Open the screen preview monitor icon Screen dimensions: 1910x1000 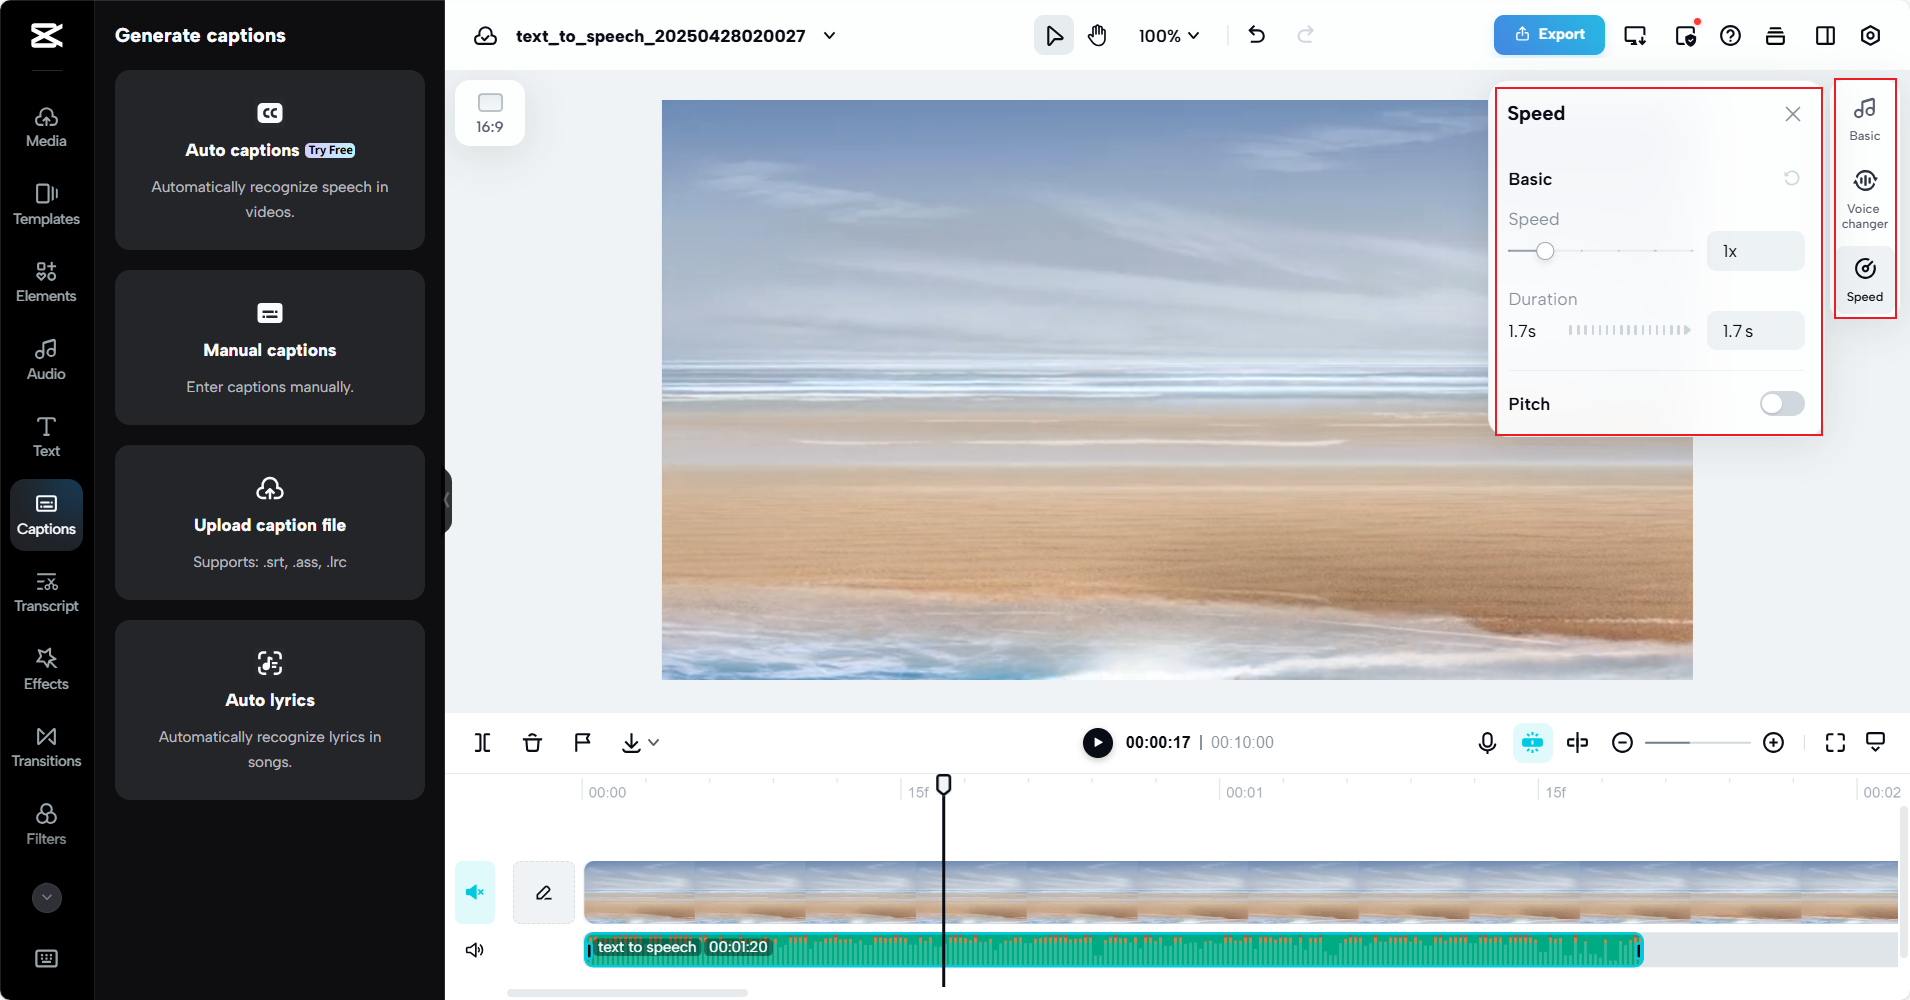pos(1635,36)
